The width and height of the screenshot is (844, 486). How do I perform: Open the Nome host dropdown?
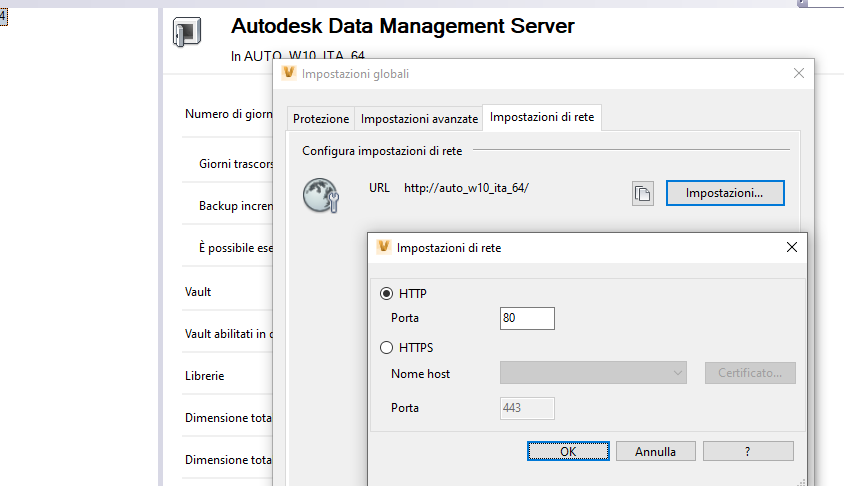(x=593, y=374)
